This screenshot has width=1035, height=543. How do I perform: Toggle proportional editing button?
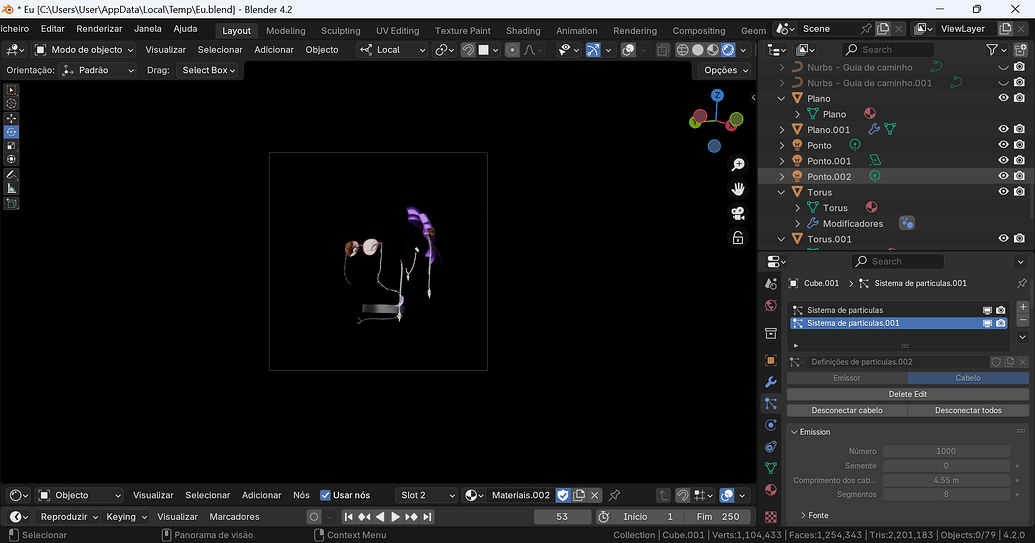(512, 49)
